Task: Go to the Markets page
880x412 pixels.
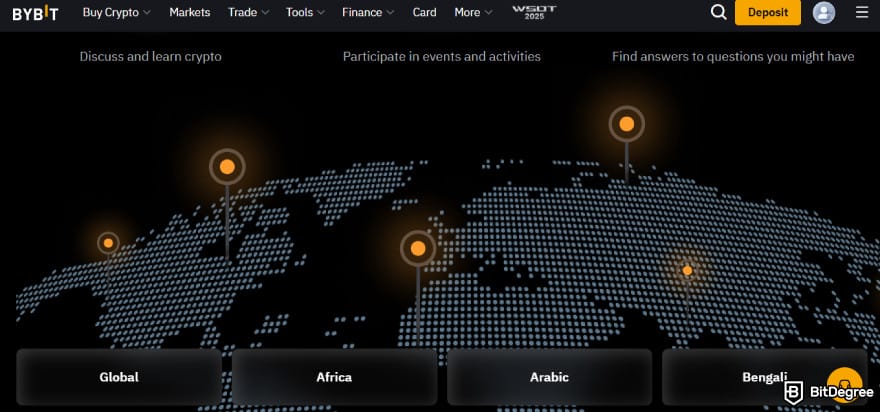Action: 190,12
